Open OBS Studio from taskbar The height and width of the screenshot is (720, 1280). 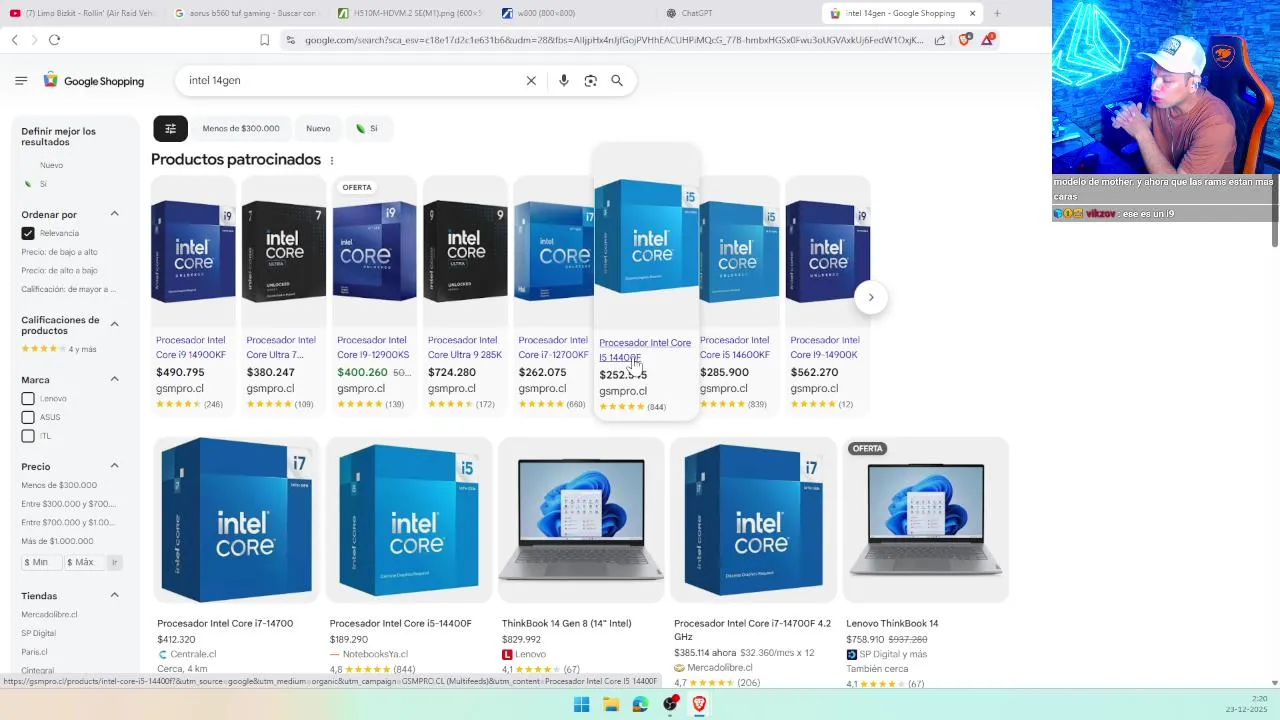pos(670,704)
